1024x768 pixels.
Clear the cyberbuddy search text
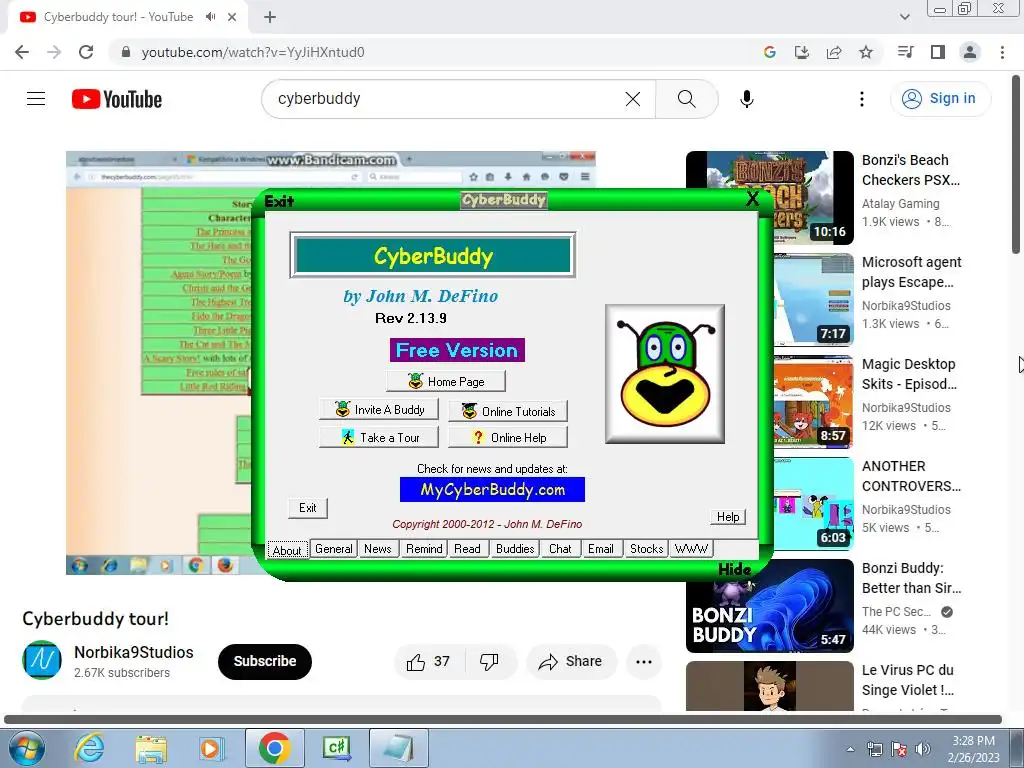(x=632, y=99)
